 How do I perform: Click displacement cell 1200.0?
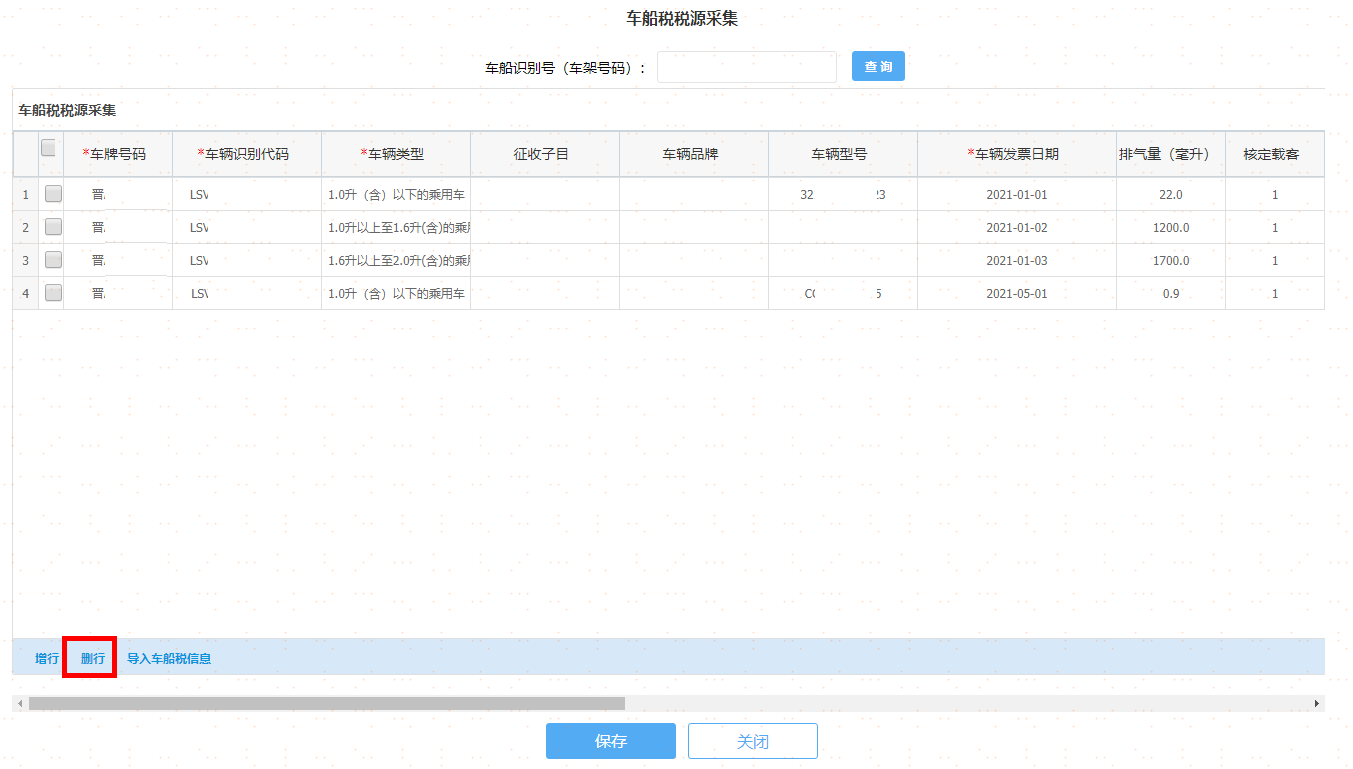[1171, 227]
